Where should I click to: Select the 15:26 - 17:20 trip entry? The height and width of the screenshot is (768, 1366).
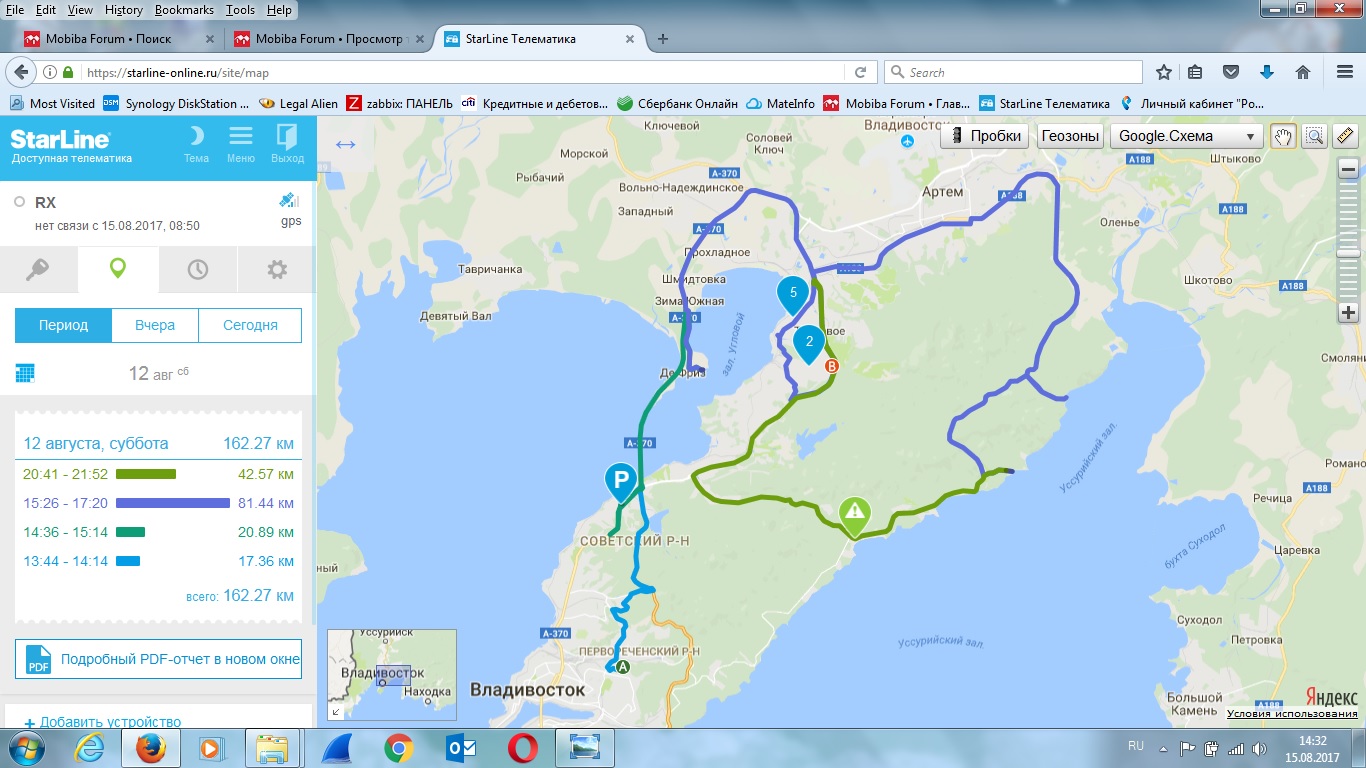[x=158, y=503]
